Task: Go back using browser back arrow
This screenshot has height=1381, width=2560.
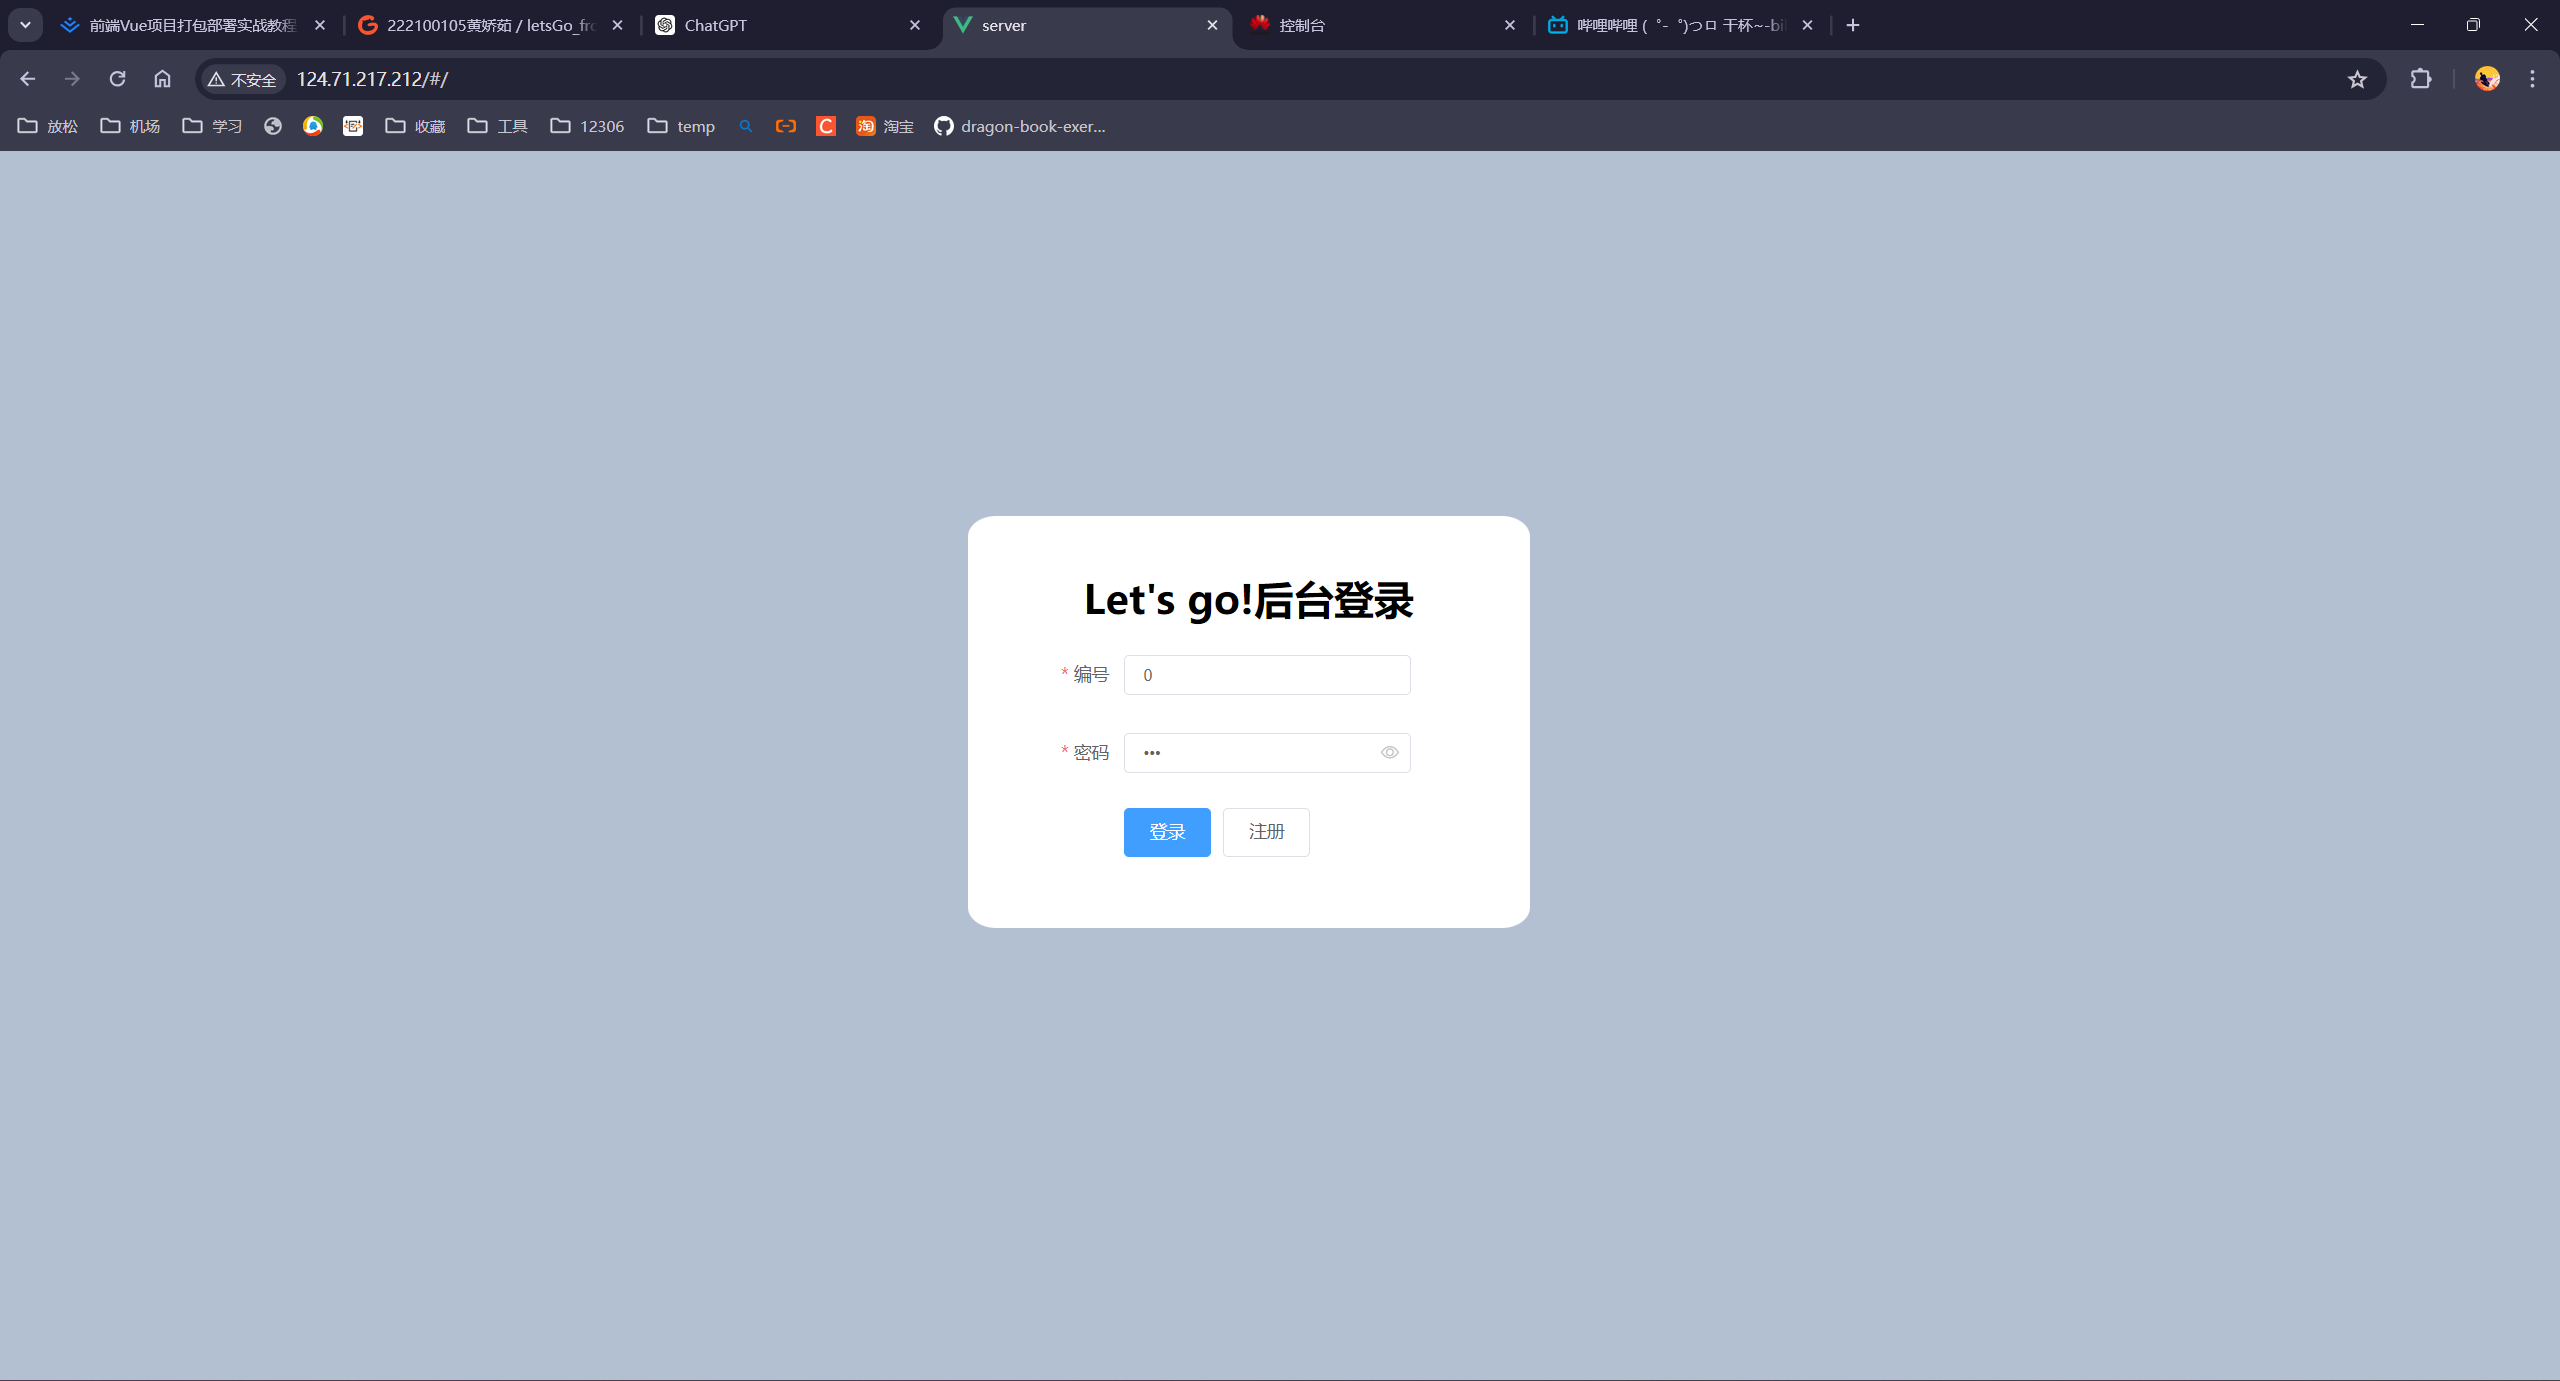Action: tap(27, 79)
